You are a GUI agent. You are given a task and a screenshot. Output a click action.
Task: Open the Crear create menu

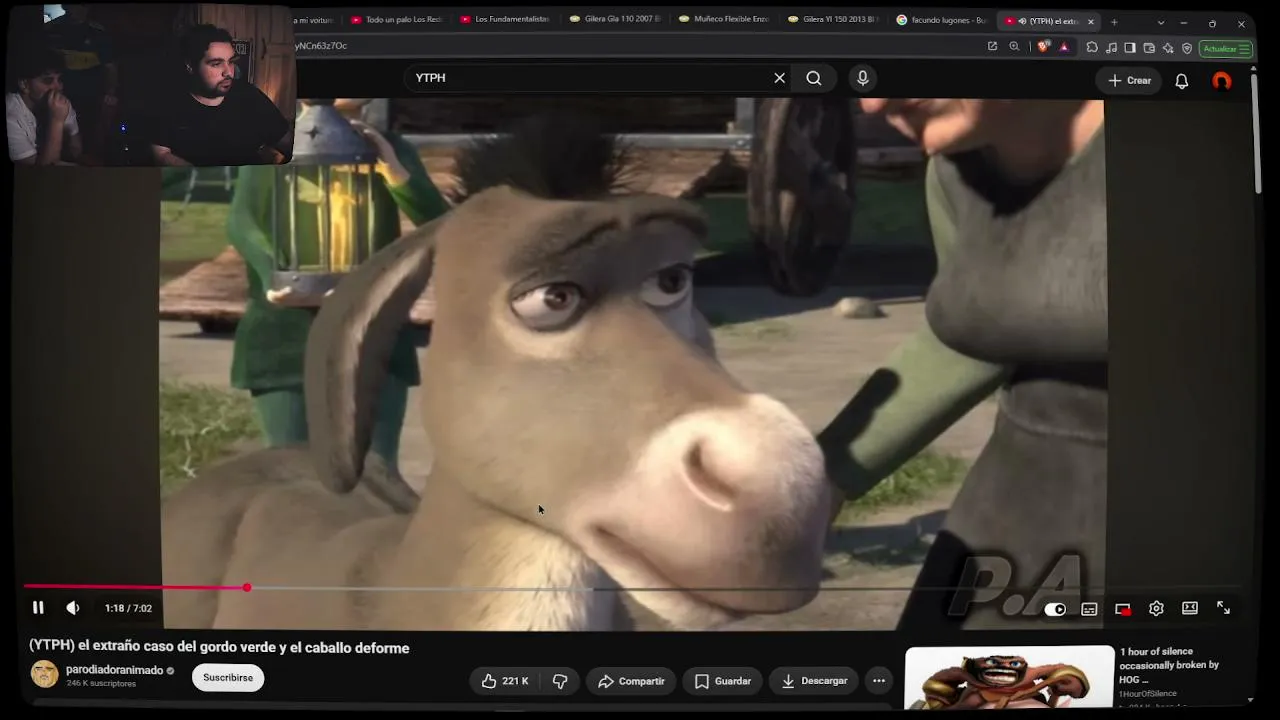[1129, 81]
